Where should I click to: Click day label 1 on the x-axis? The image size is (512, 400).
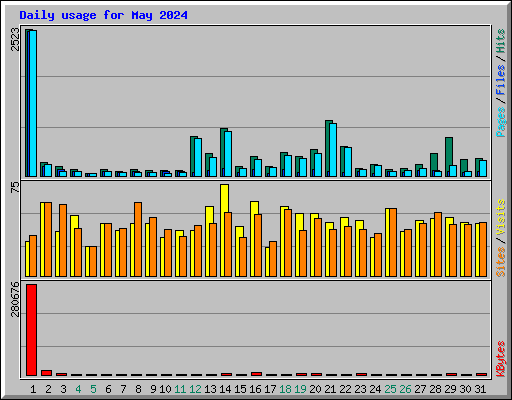point(33,389)
